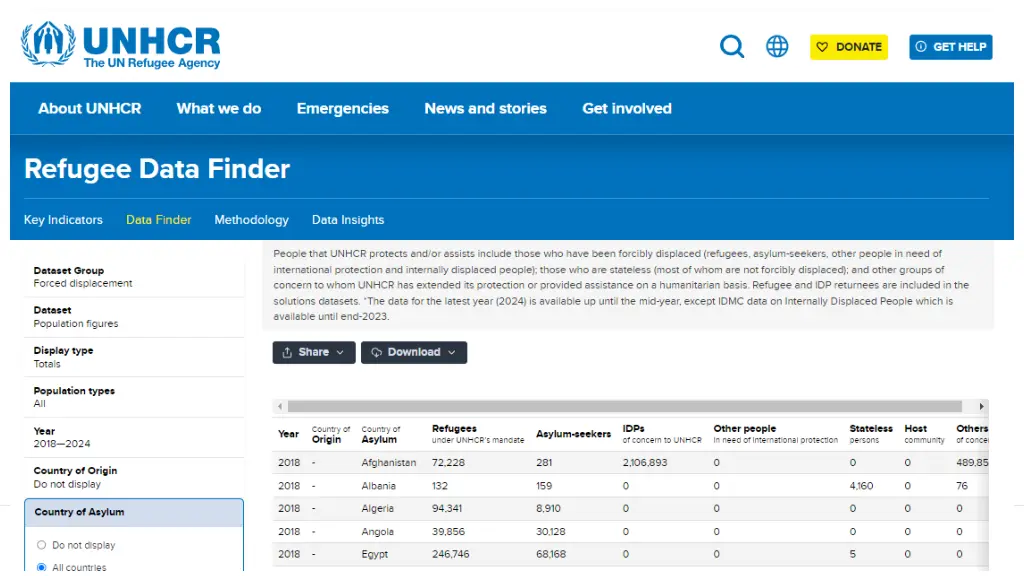Open News and stories menu
Image resolution: width=1024 pixels, height=576 pixels.
click(x=485, y=108)
